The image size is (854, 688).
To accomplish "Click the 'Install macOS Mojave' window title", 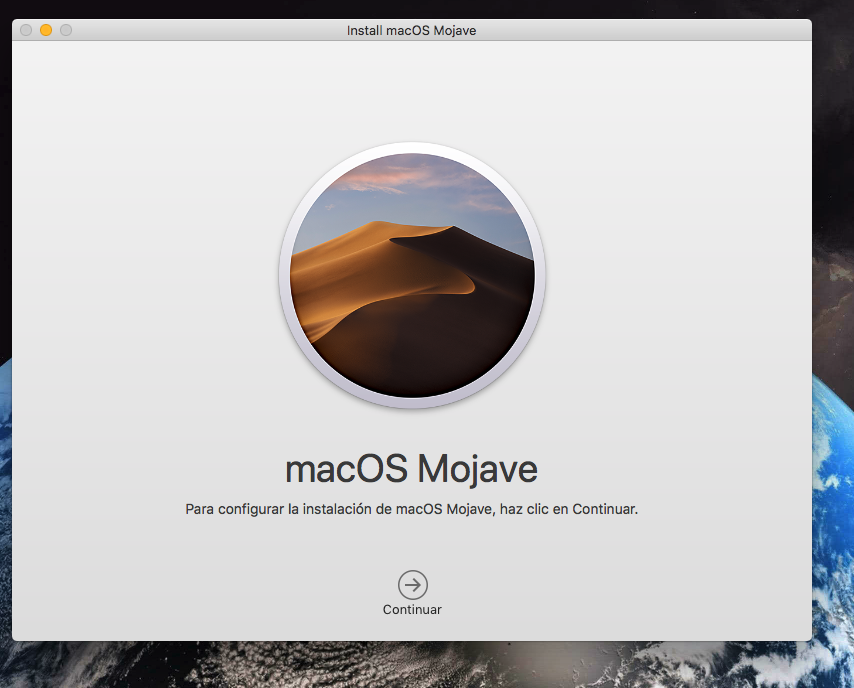I will (411, 31).
